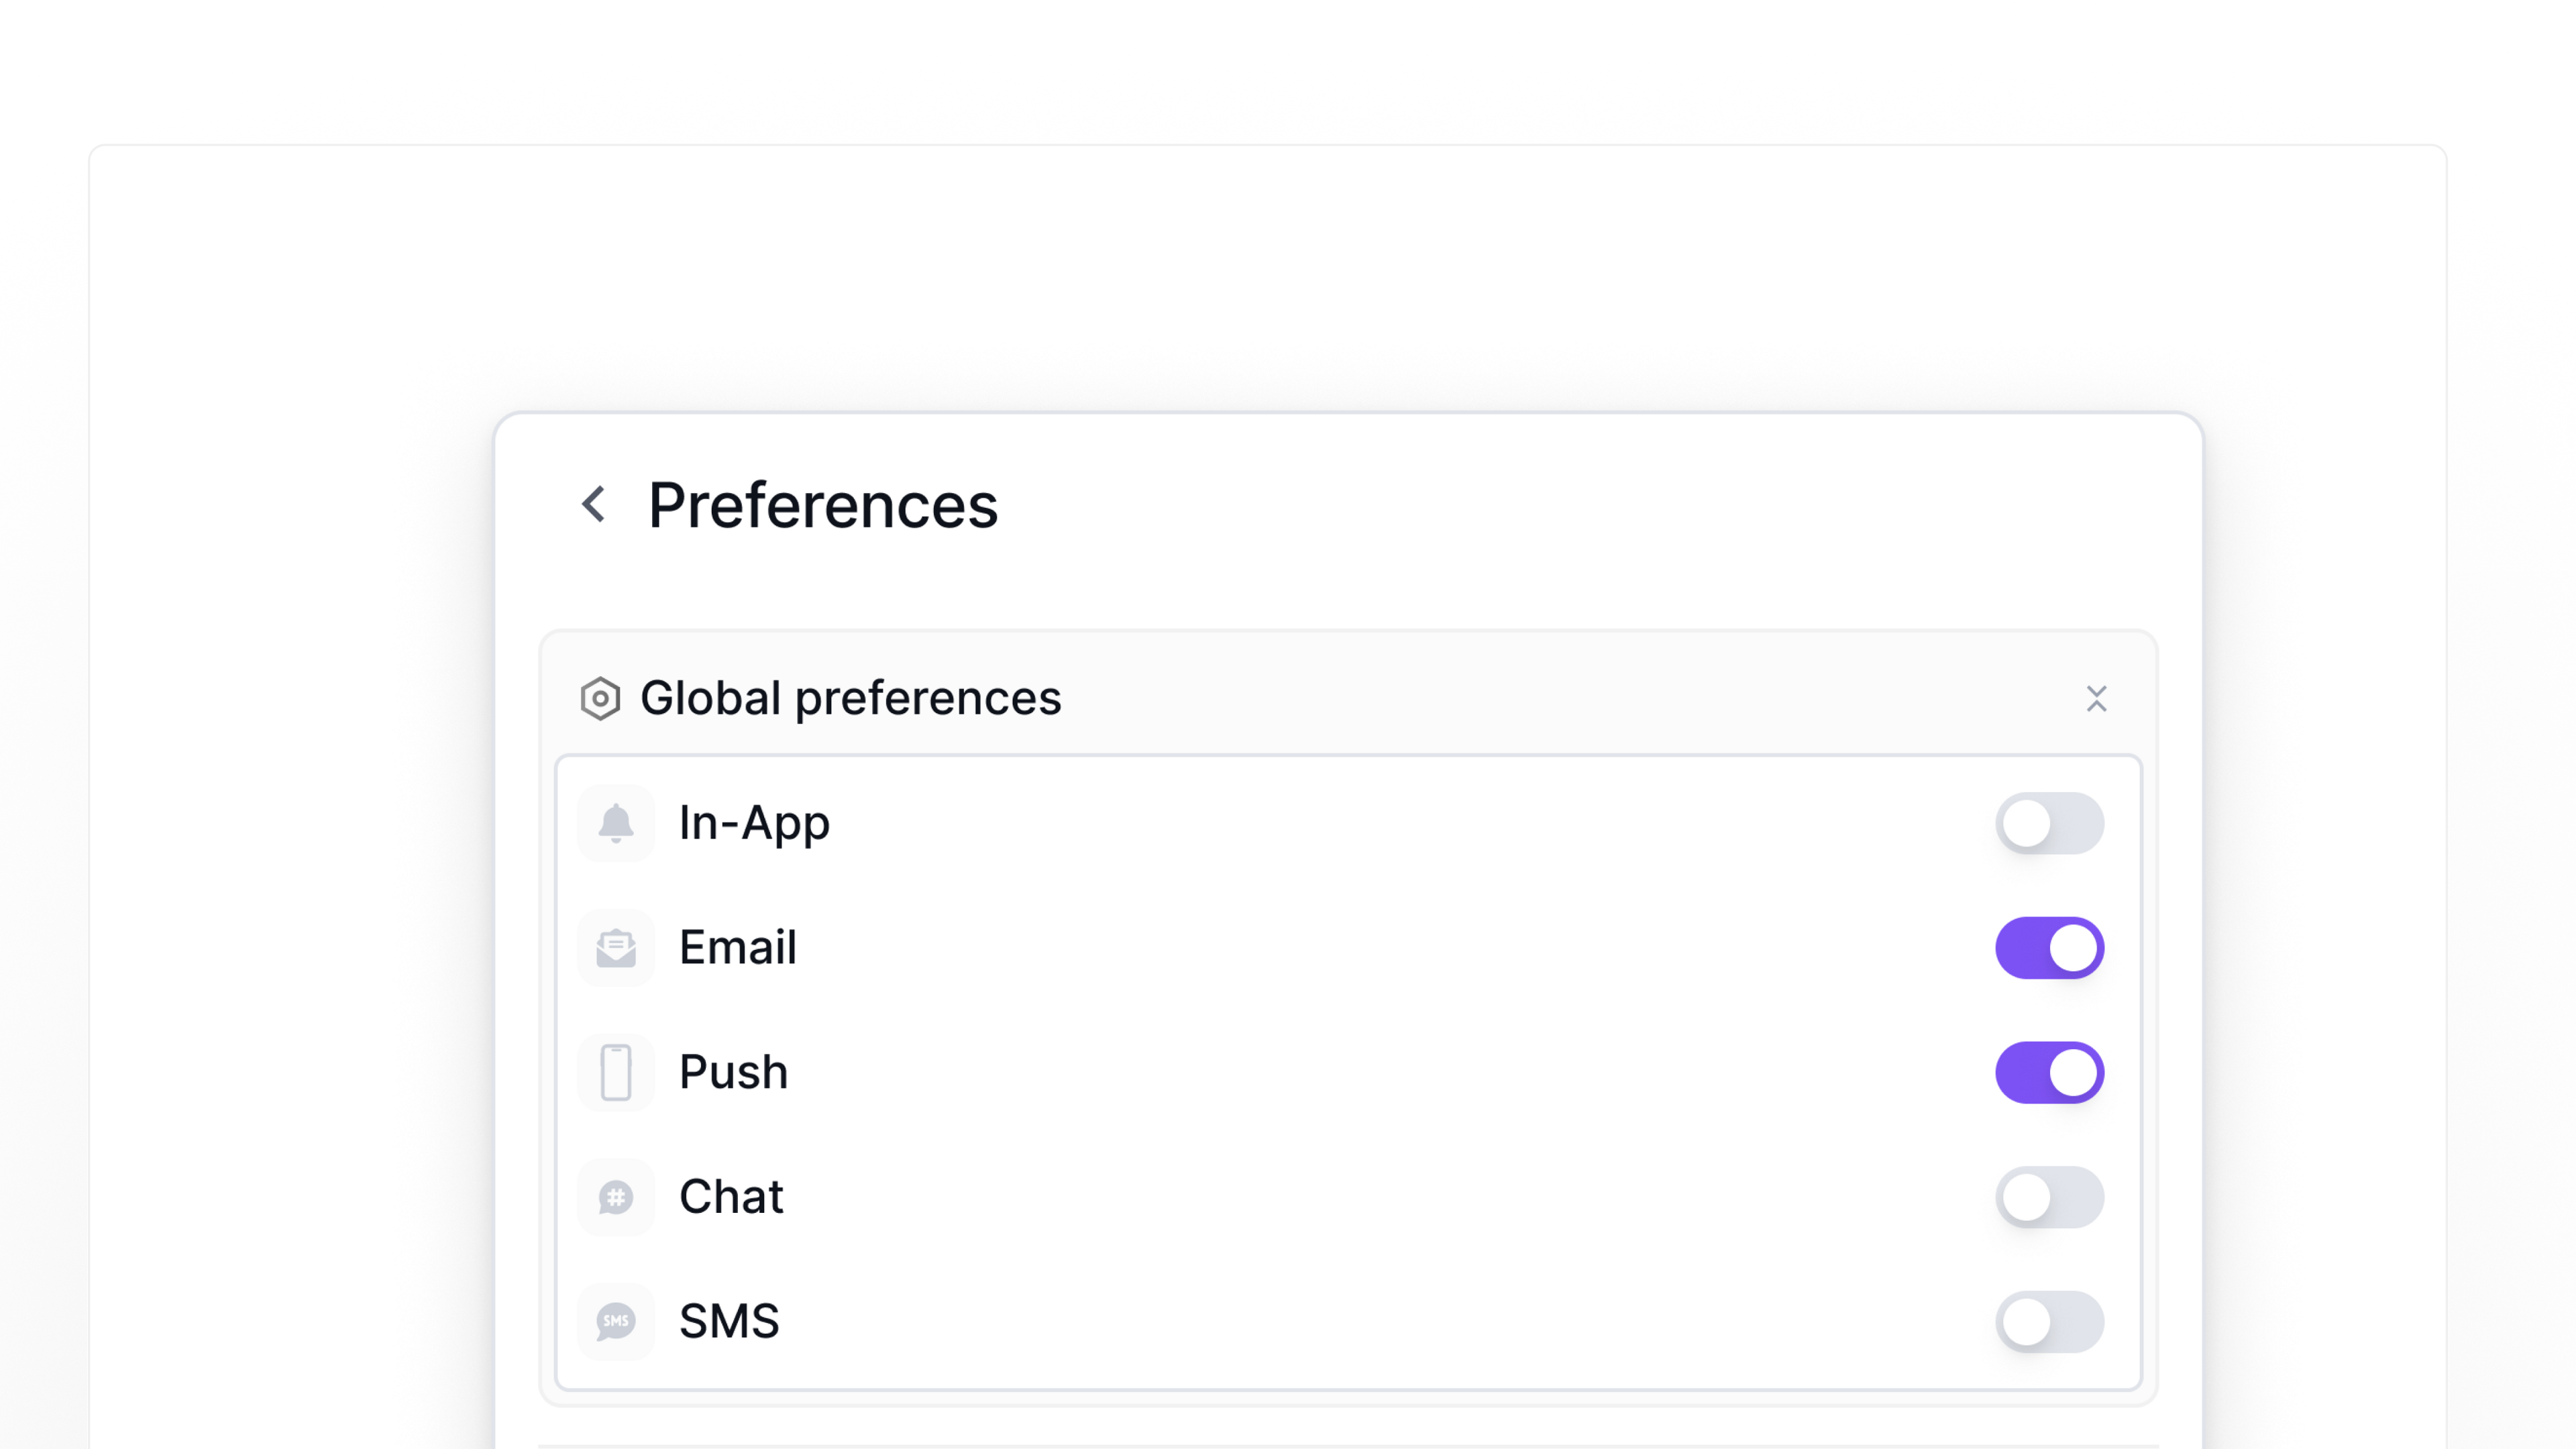Screen dimensions: 2576x1449
Task: Click the Chat label text
Action: 731,1196
